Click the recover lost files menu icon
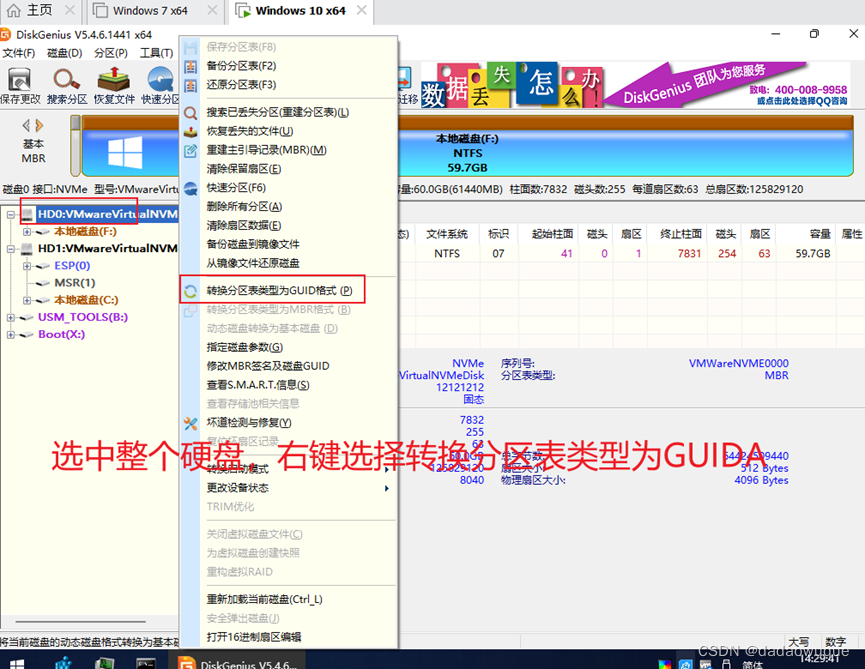Screen dimensions: 865x669 190,132
